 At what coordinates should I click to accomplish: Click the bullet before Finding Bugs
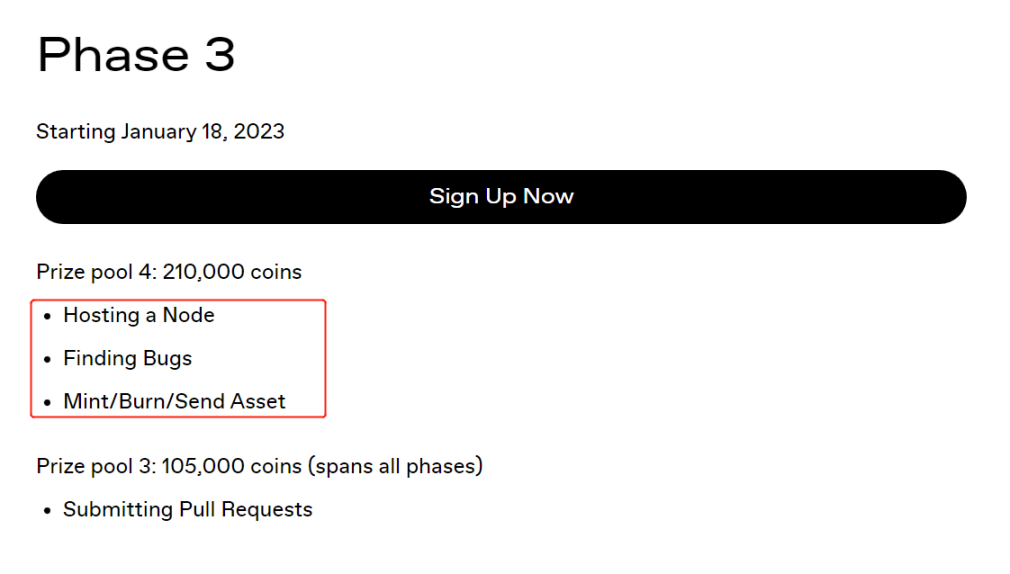[x=48, y=360]
